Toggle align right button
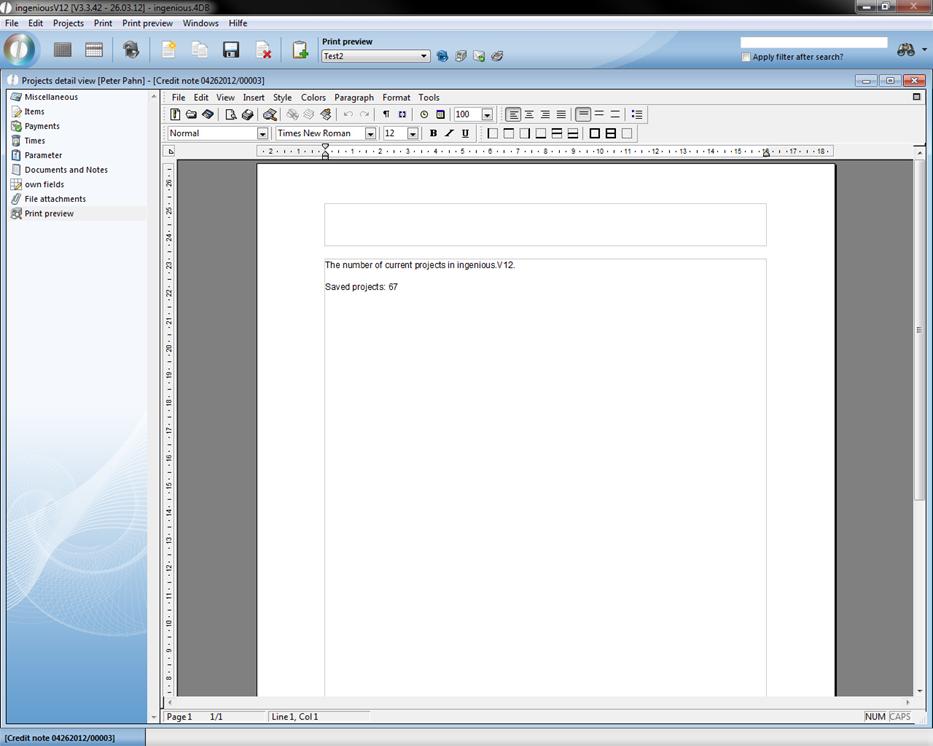933x746 pixels. click(x=545, y=115)
